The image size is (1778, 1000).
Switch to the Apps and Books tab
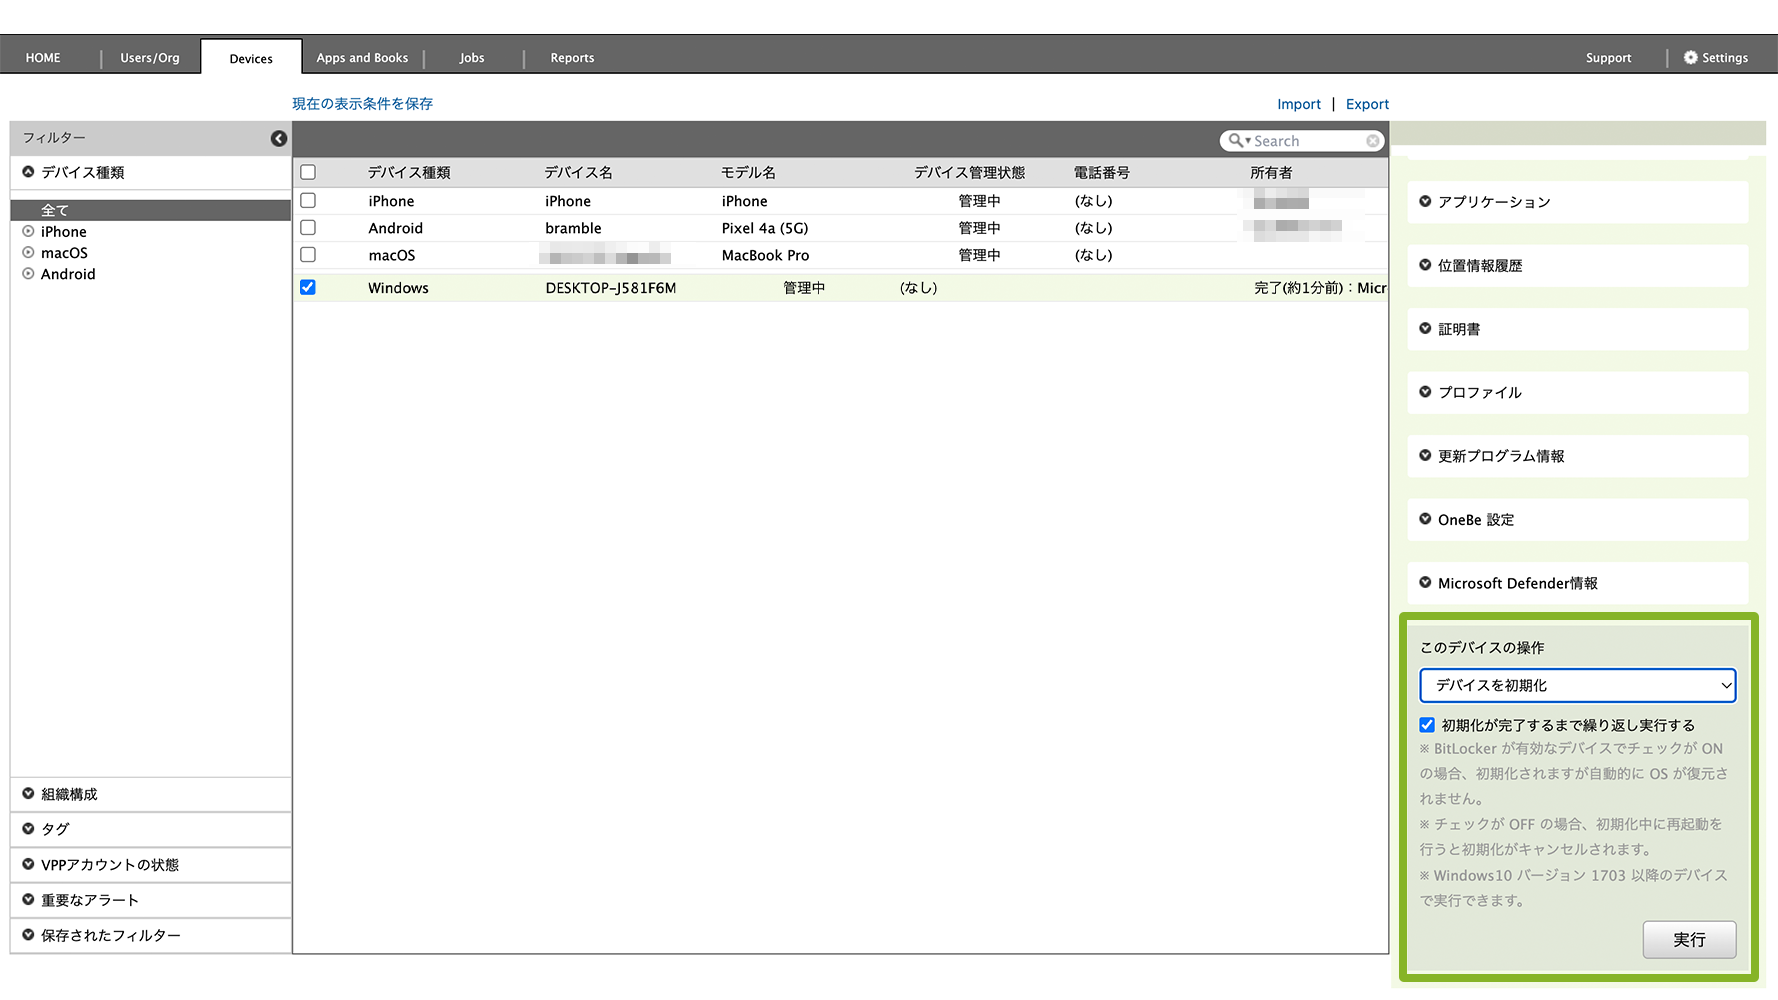tap(362, 58)
